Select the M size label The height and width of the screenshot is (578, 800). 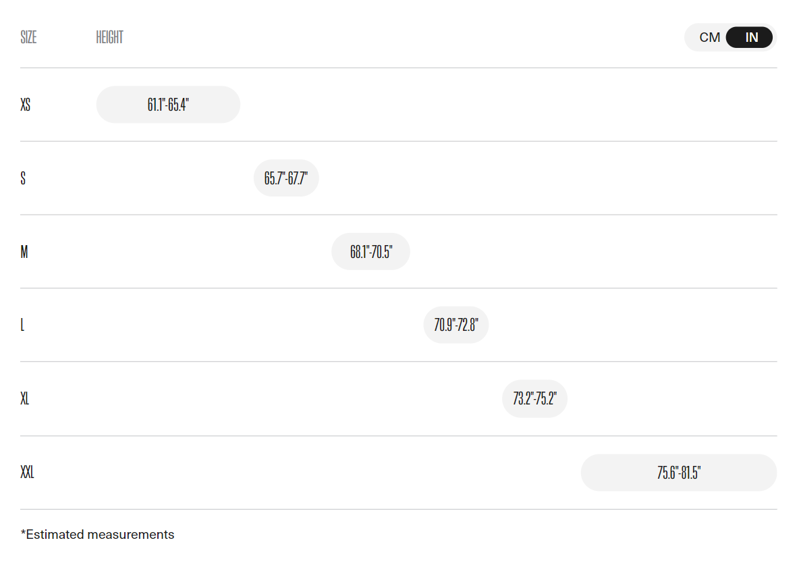(x=24, y=252)
